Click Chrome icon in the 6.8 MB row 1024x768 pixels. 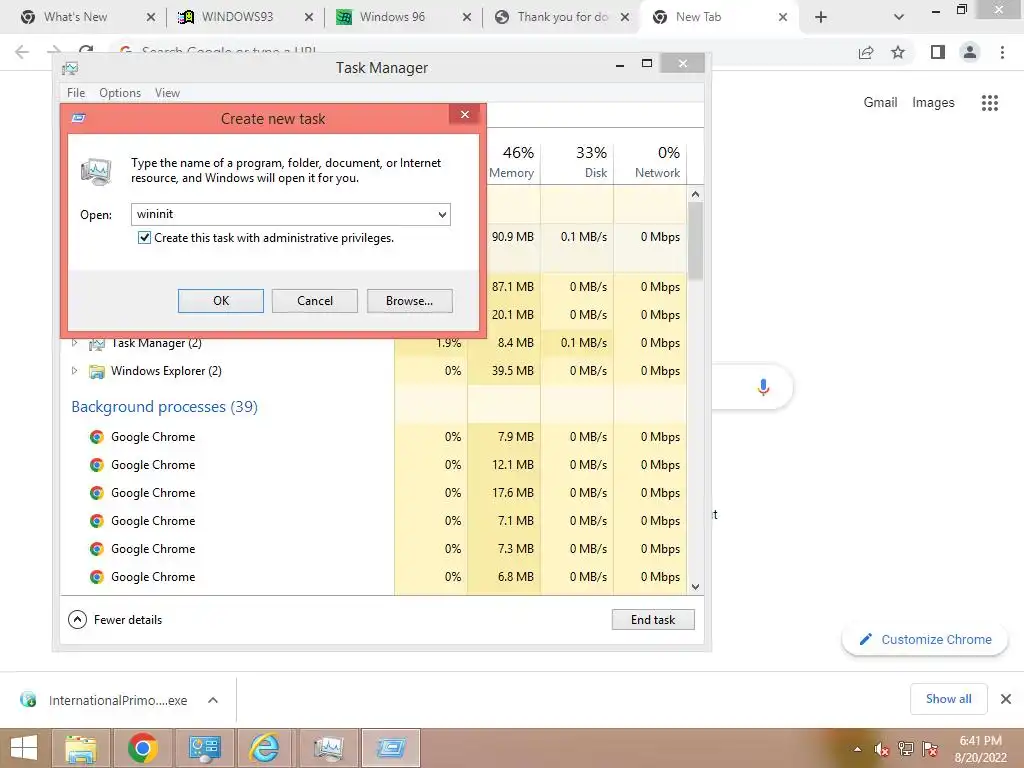[x=97, y=577]
